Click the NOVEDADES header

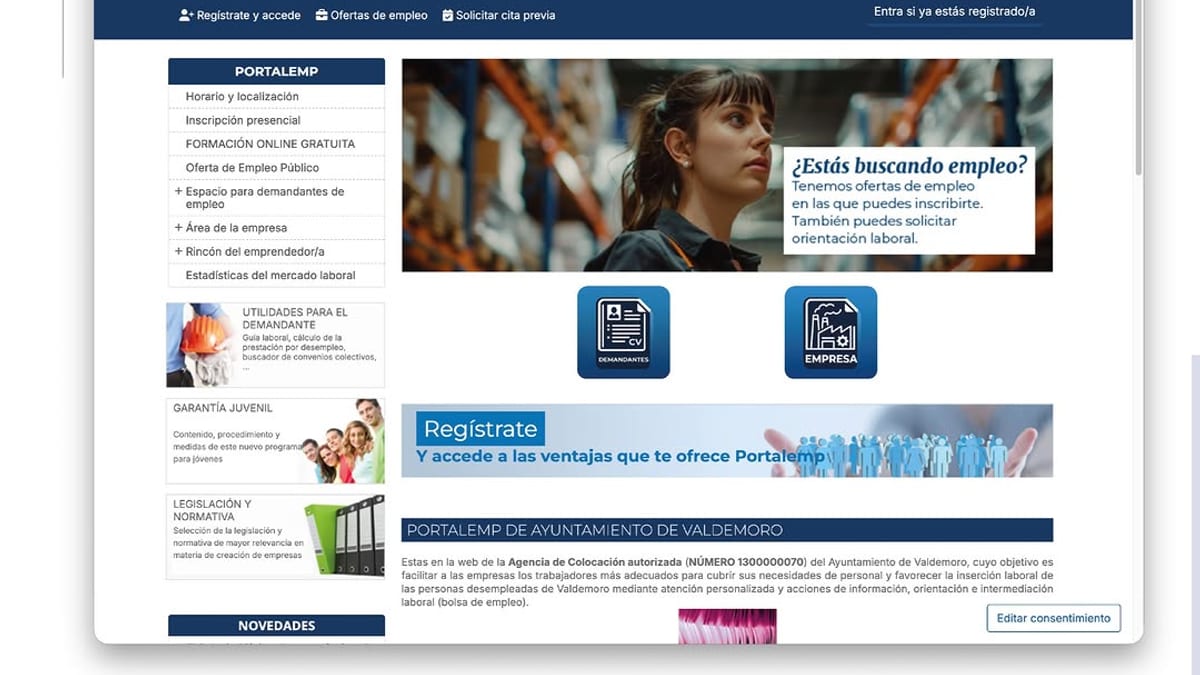[x=276, y=626]
